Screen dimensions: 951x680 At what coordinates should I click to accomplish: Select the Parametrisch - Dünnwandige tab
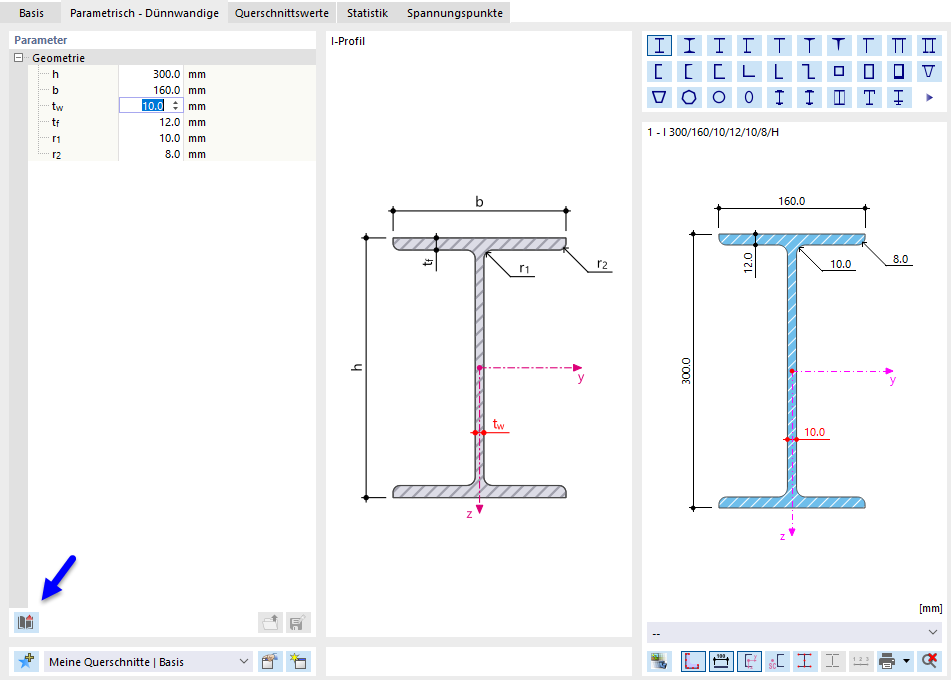(x=144, y=13)
